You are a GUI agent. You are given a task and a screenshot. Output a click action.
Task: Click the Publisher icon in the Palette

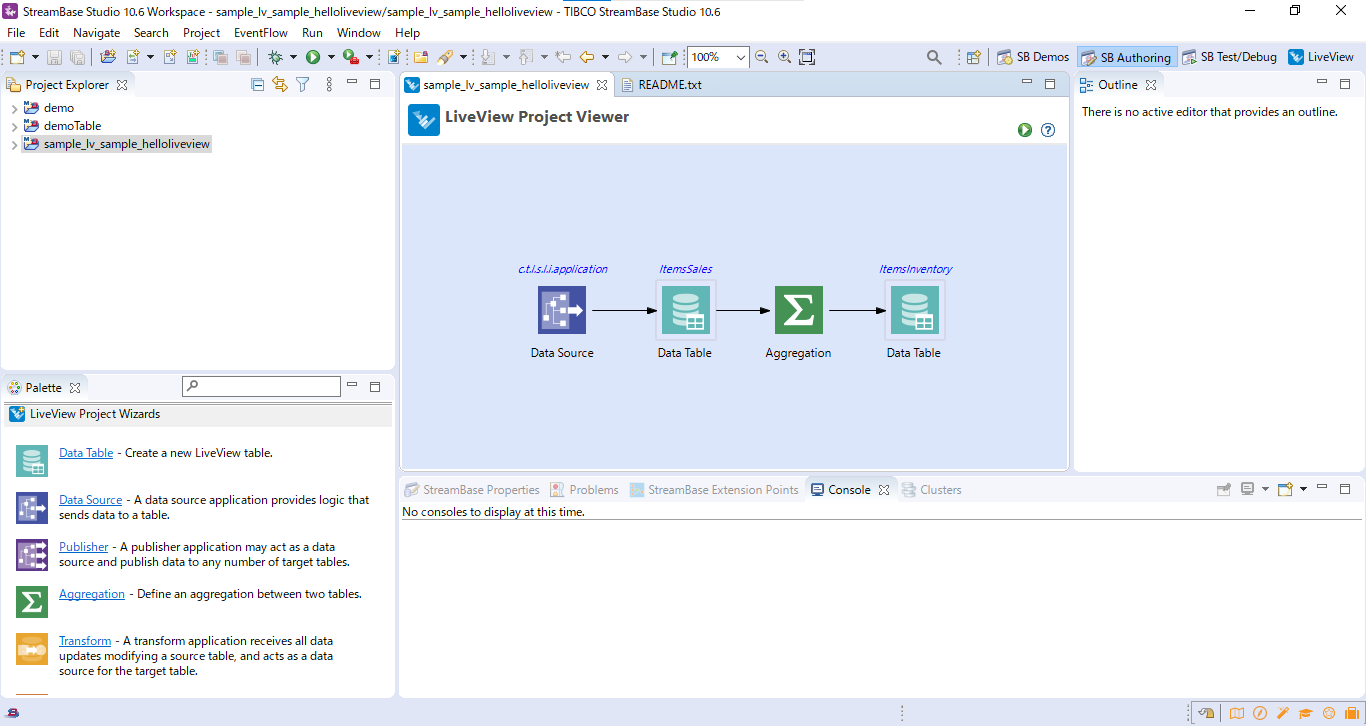(32, 555)
